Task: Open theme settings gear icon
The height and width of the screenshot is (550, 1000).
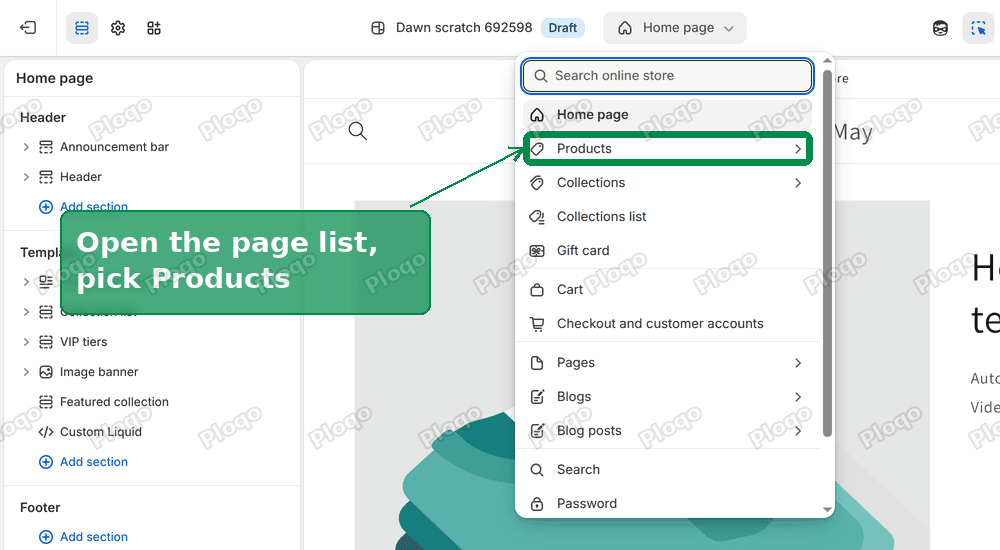Action: point(118,28)
